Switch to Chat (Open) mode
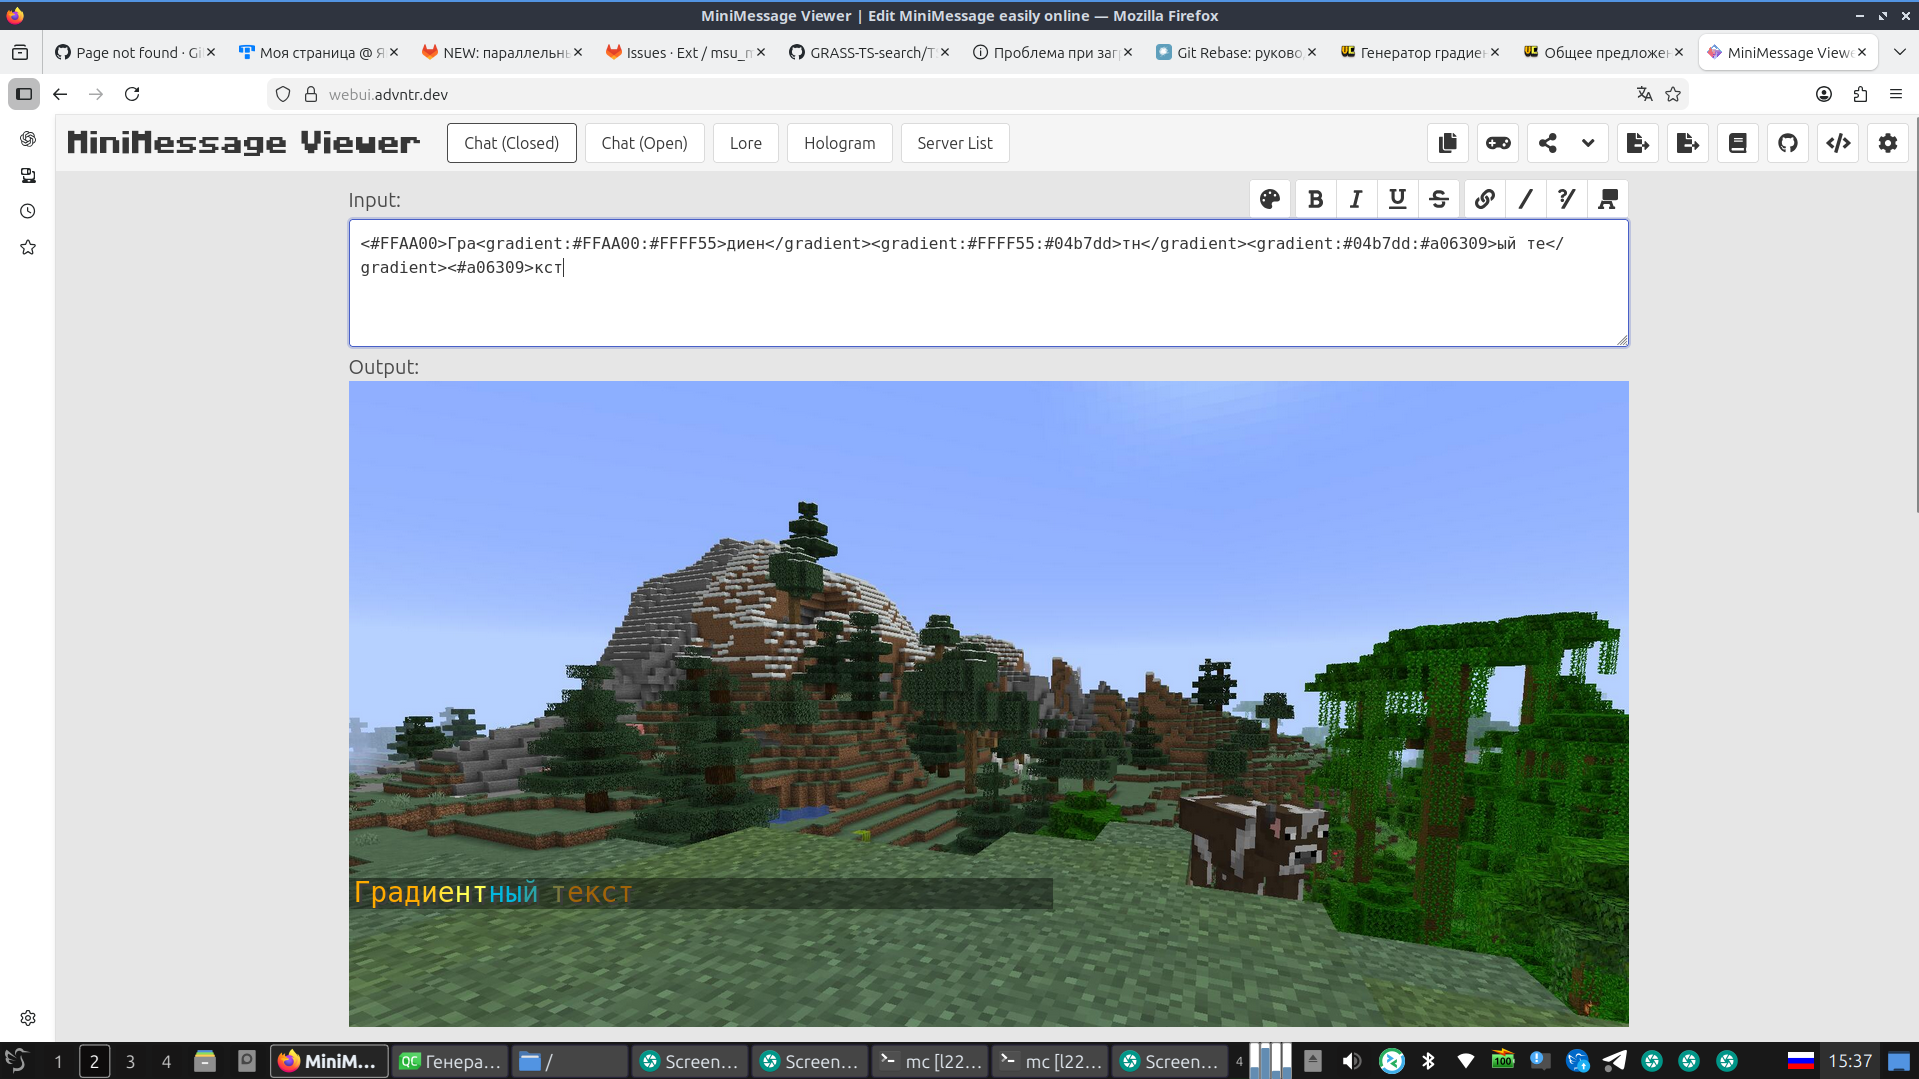This screenshot has width=1919, height=1079. point(644,143)
